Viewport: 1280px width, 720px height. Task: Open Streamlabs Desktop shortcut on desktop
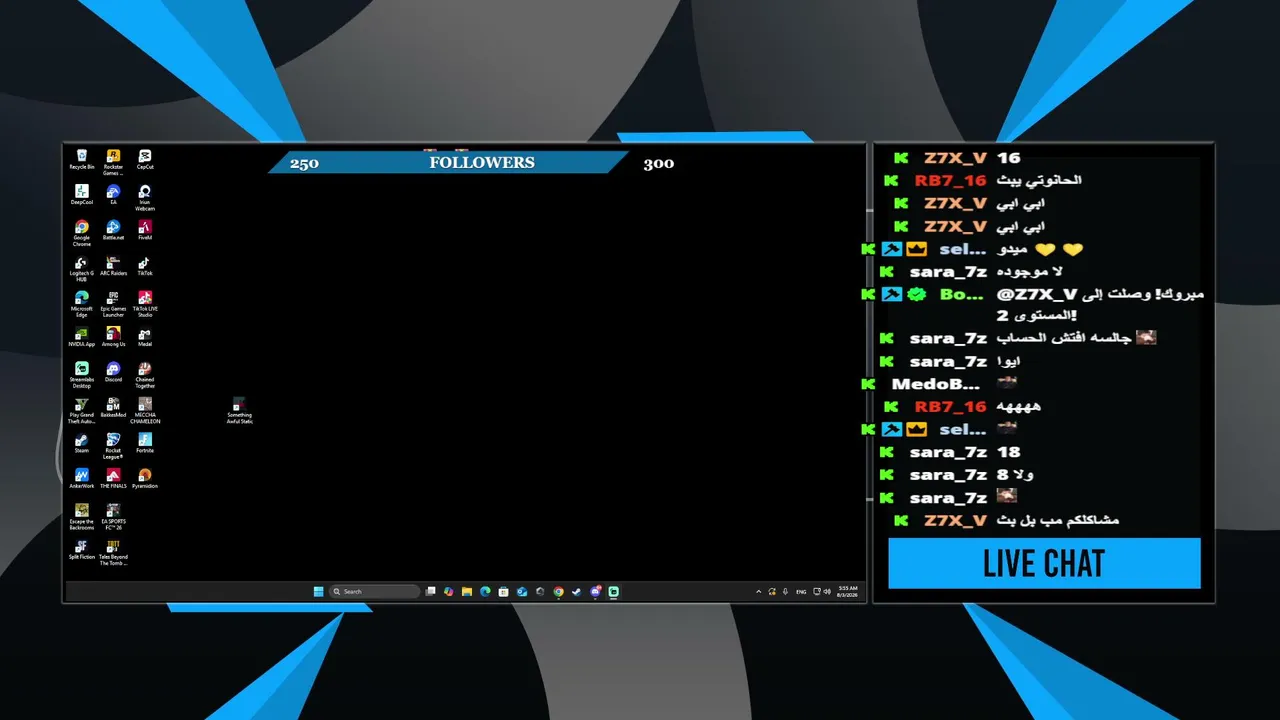tap(82, 376)
